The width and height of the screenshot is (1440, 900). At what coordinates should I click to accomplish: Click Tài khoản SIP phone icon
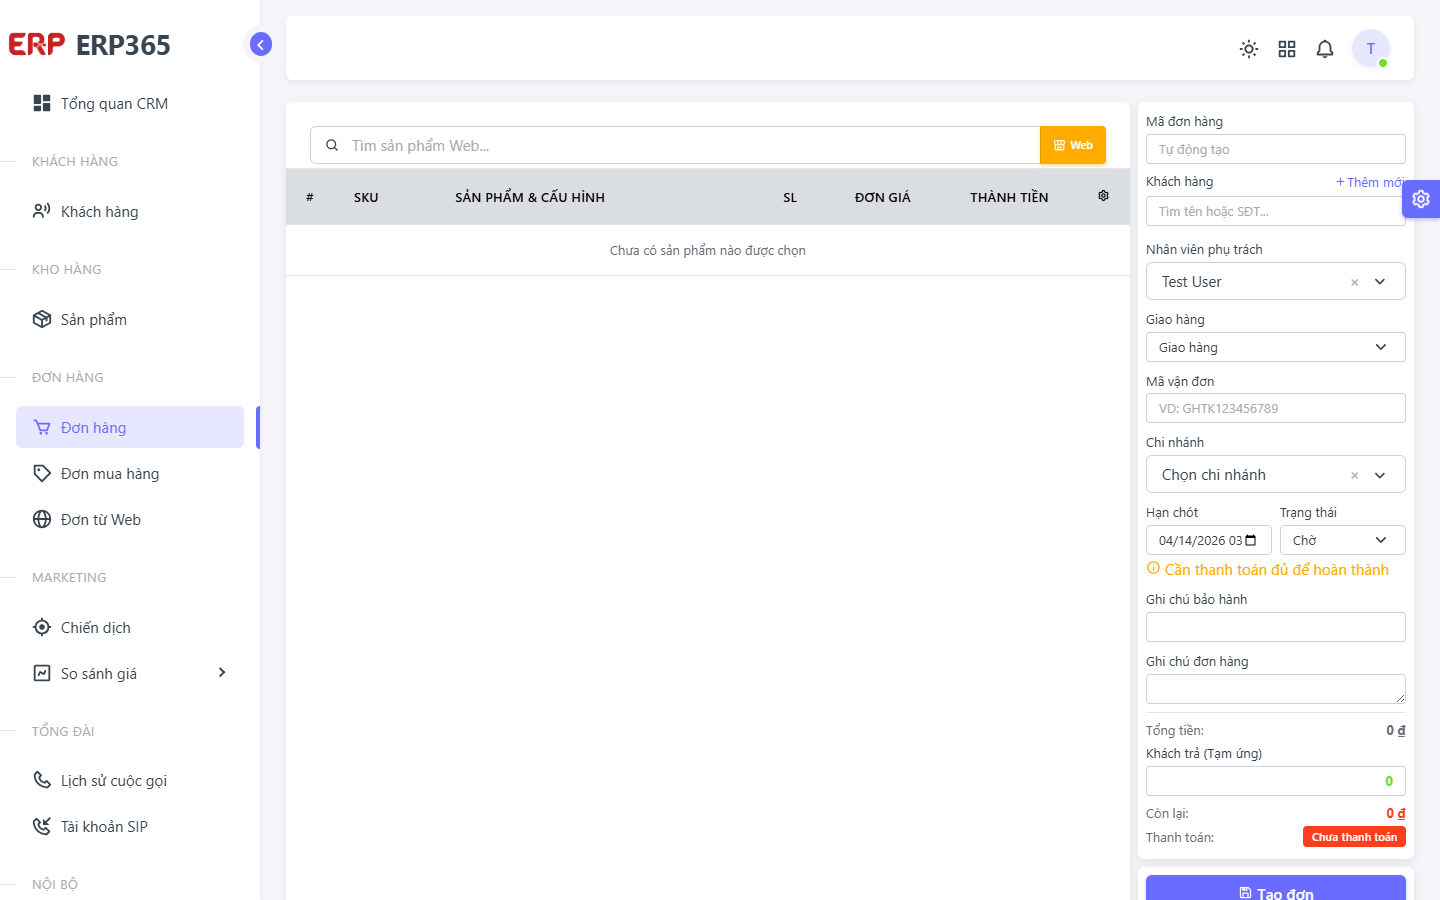(42, 826)
